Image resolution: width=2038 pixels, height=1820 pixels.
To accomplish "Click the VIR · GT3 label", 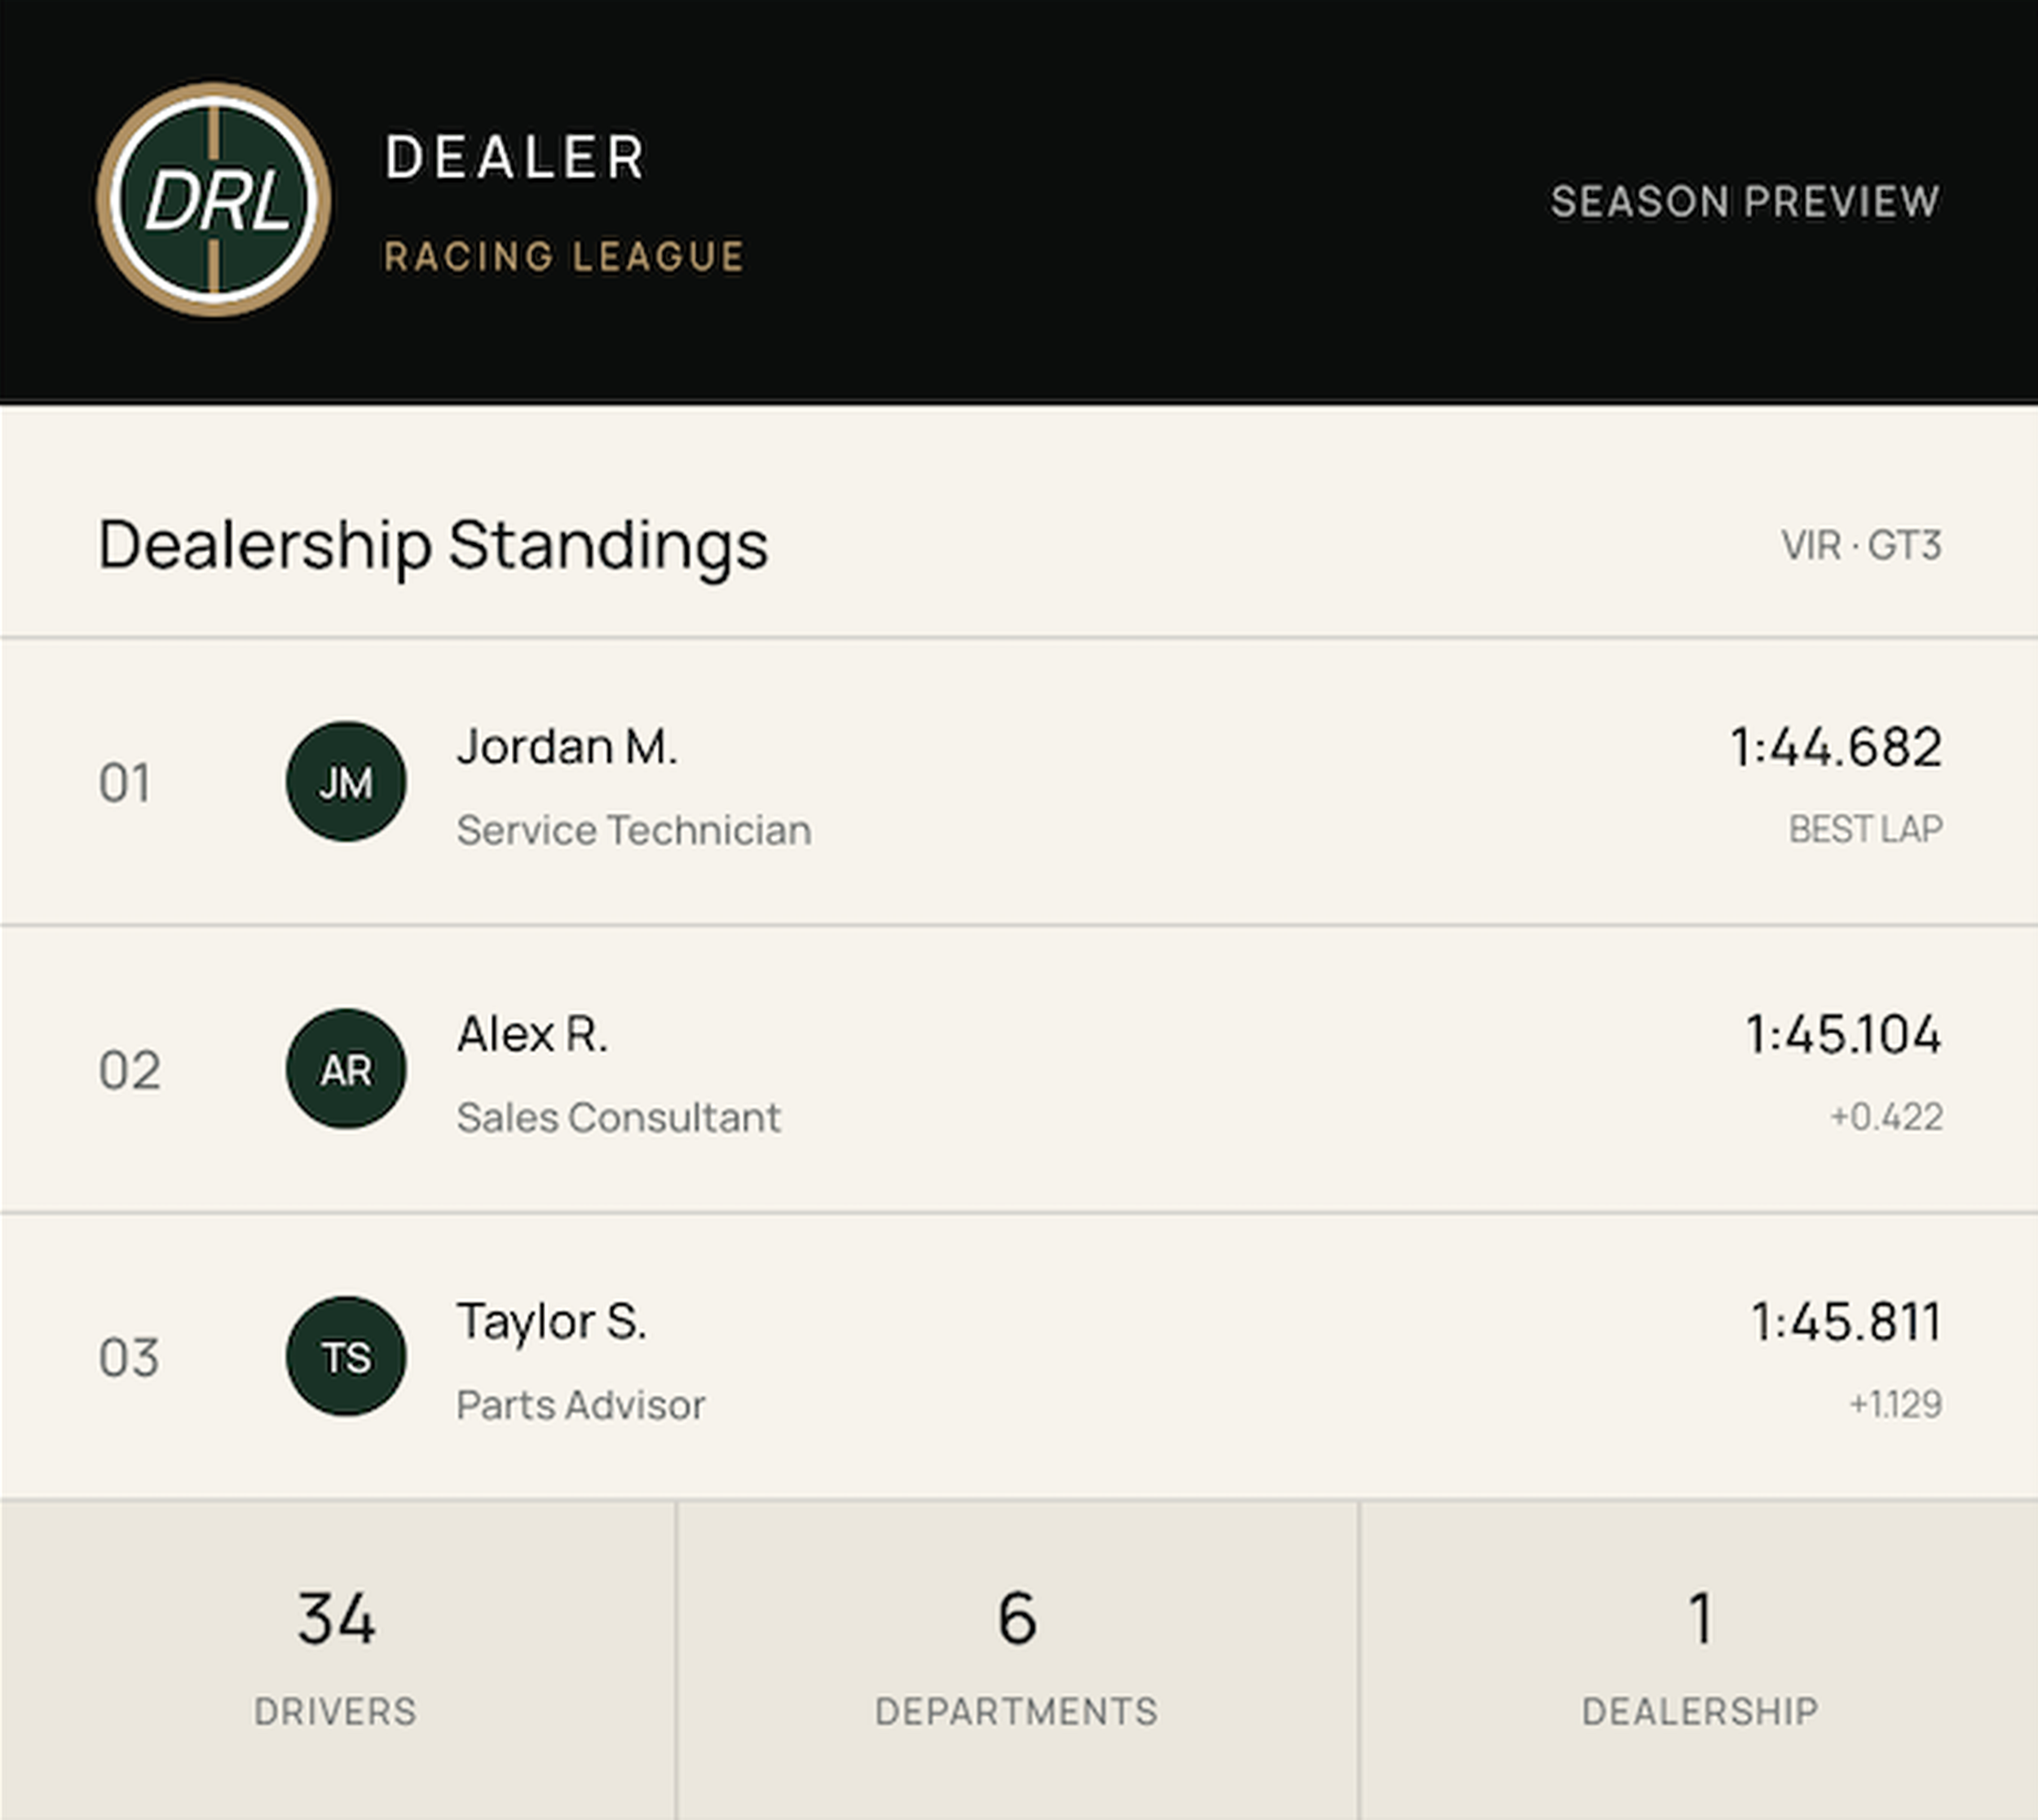I will point(1861,546).
